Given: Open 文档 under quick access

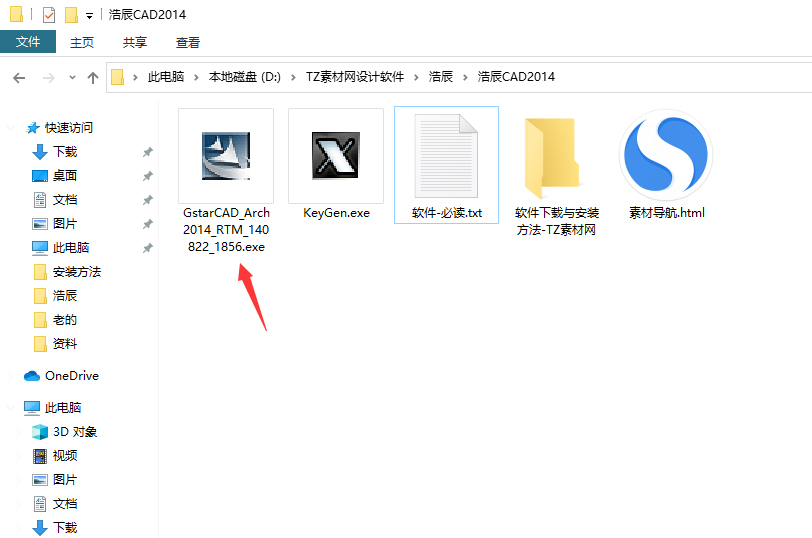Looking at the screenshot, I should [x=65, y=199].
